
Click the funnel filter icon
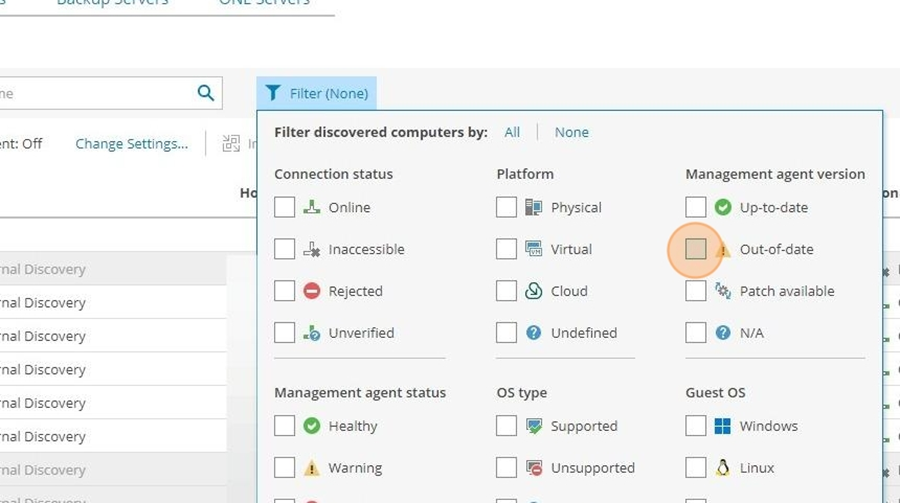click(x=273, y=93)
